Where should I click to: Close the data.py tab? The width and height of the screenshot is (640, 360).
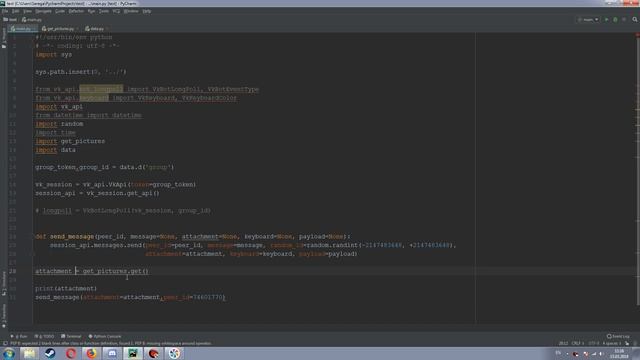click(x=107, y=29)
